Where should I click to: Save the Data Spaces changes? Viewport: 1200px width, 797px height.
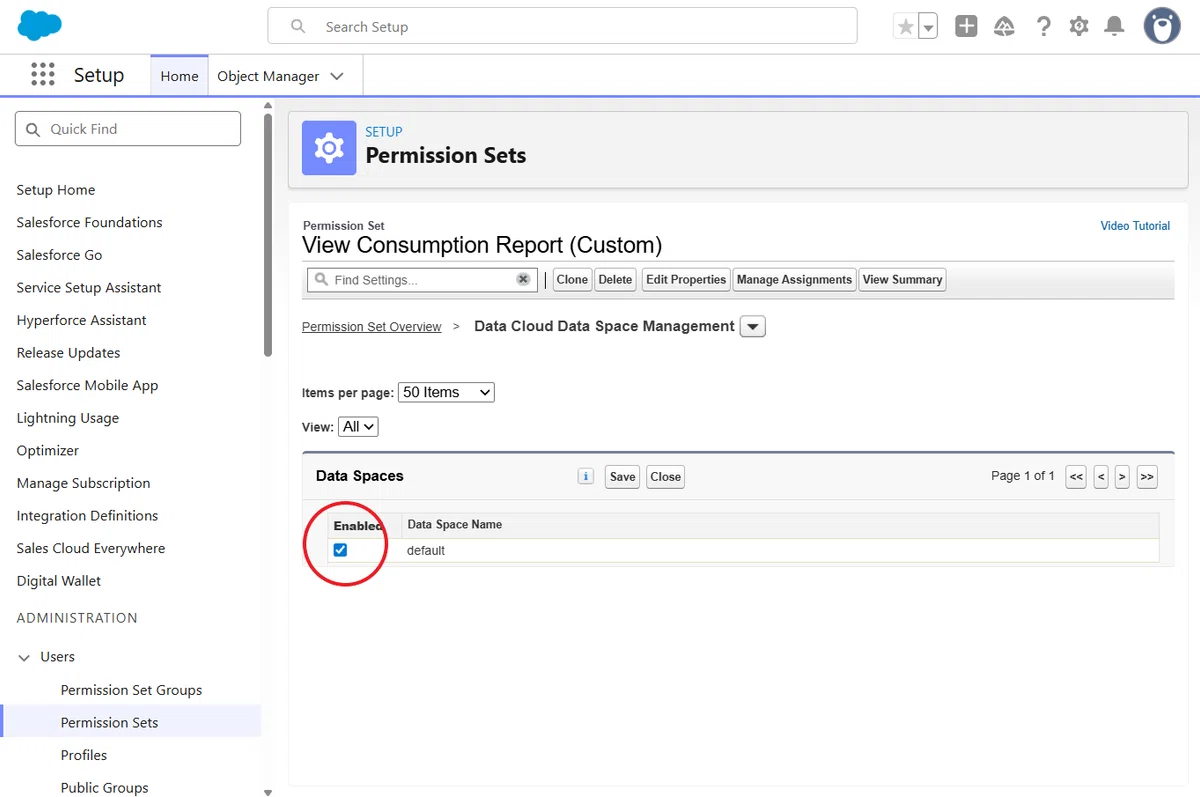(623, 477)
